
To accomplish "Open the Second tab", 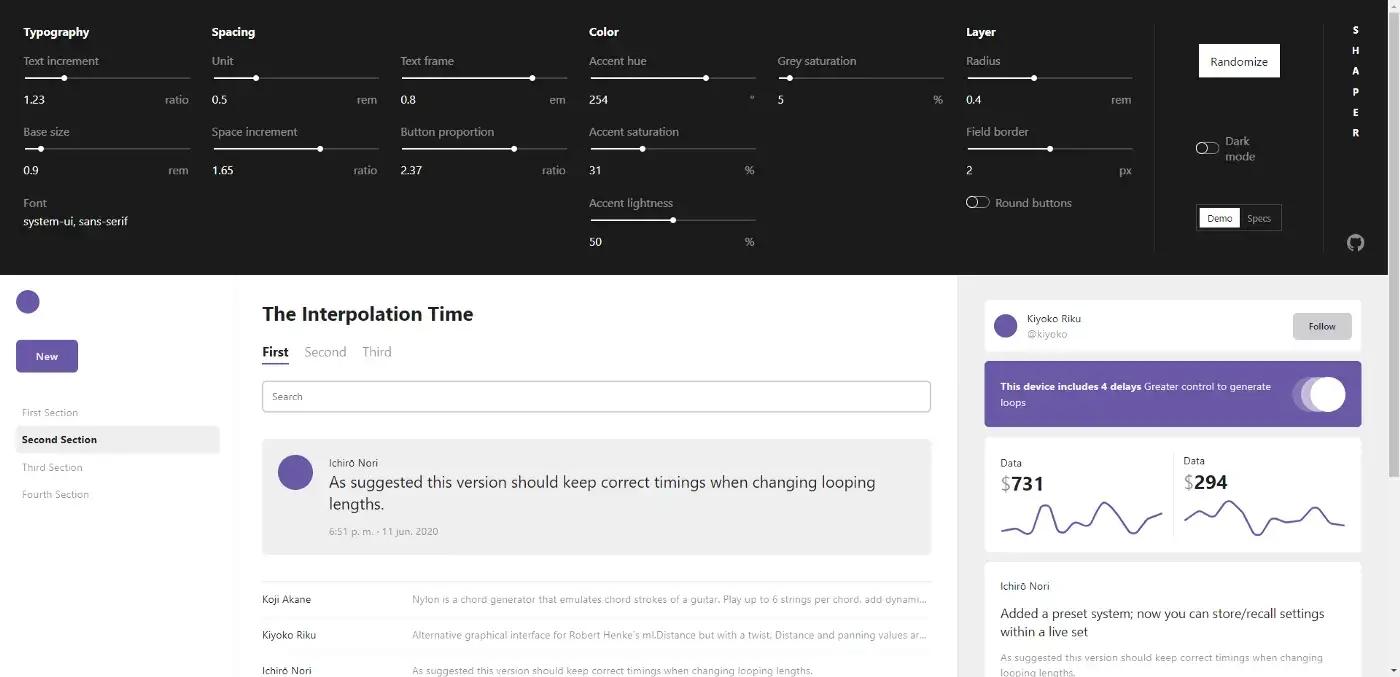I will [x=325, y=352].
